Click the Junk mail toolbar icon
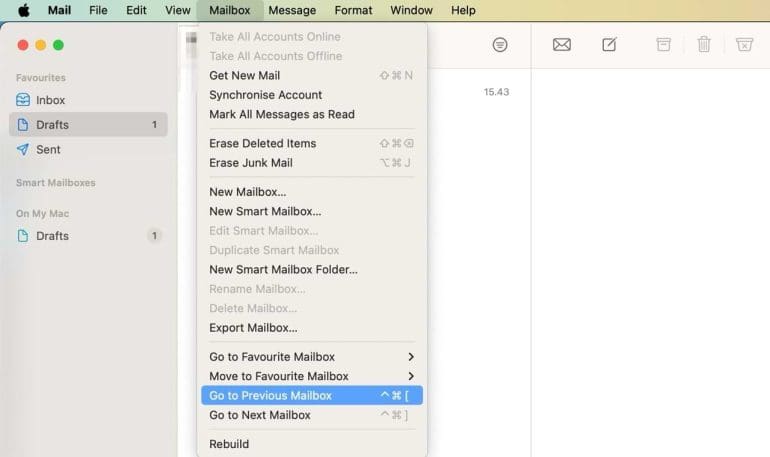Viewport: 770px width, 457px height. (x=744, y=45)
